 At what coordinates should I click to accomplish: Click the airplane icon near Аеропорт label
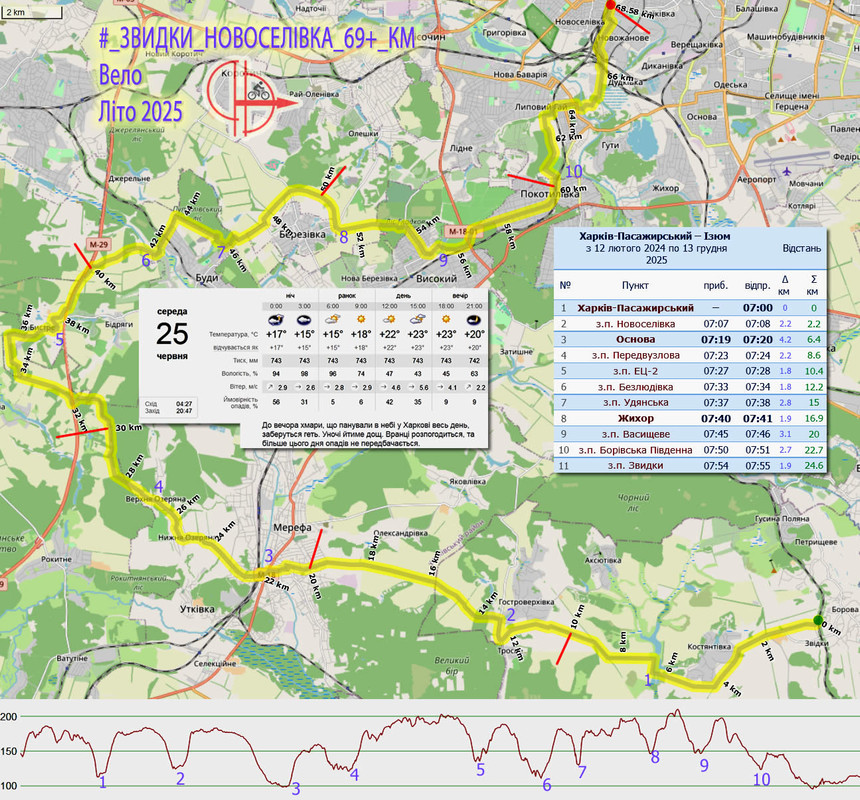click(788, 171)
